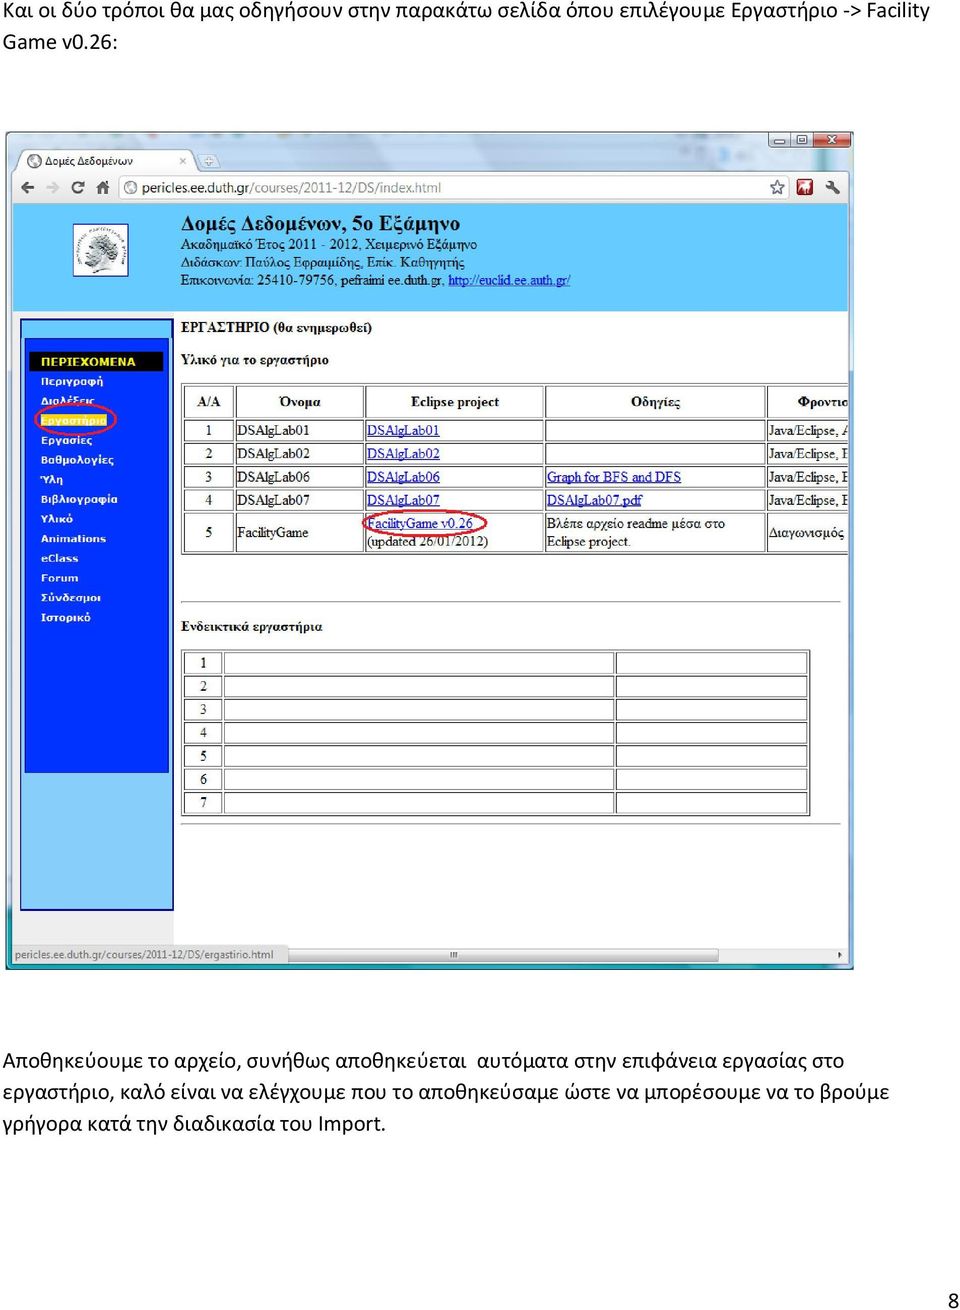Click the Δομές Δεδομένων, 5ο Εξάμηνο page title
The image size is (960, 1310).
point(320,223)
